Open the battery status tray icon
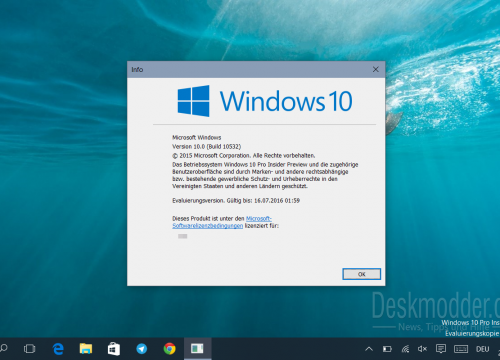This screenshot has width=500, height=360. 387,349
